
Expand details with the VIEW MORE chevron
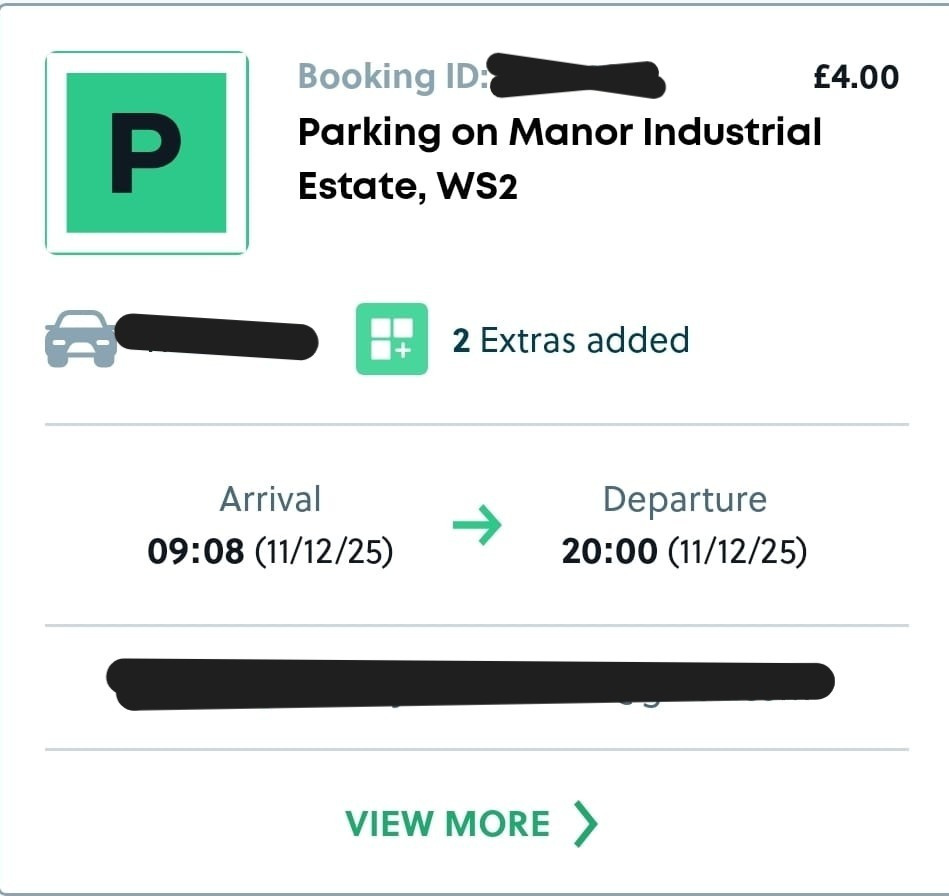587,823
